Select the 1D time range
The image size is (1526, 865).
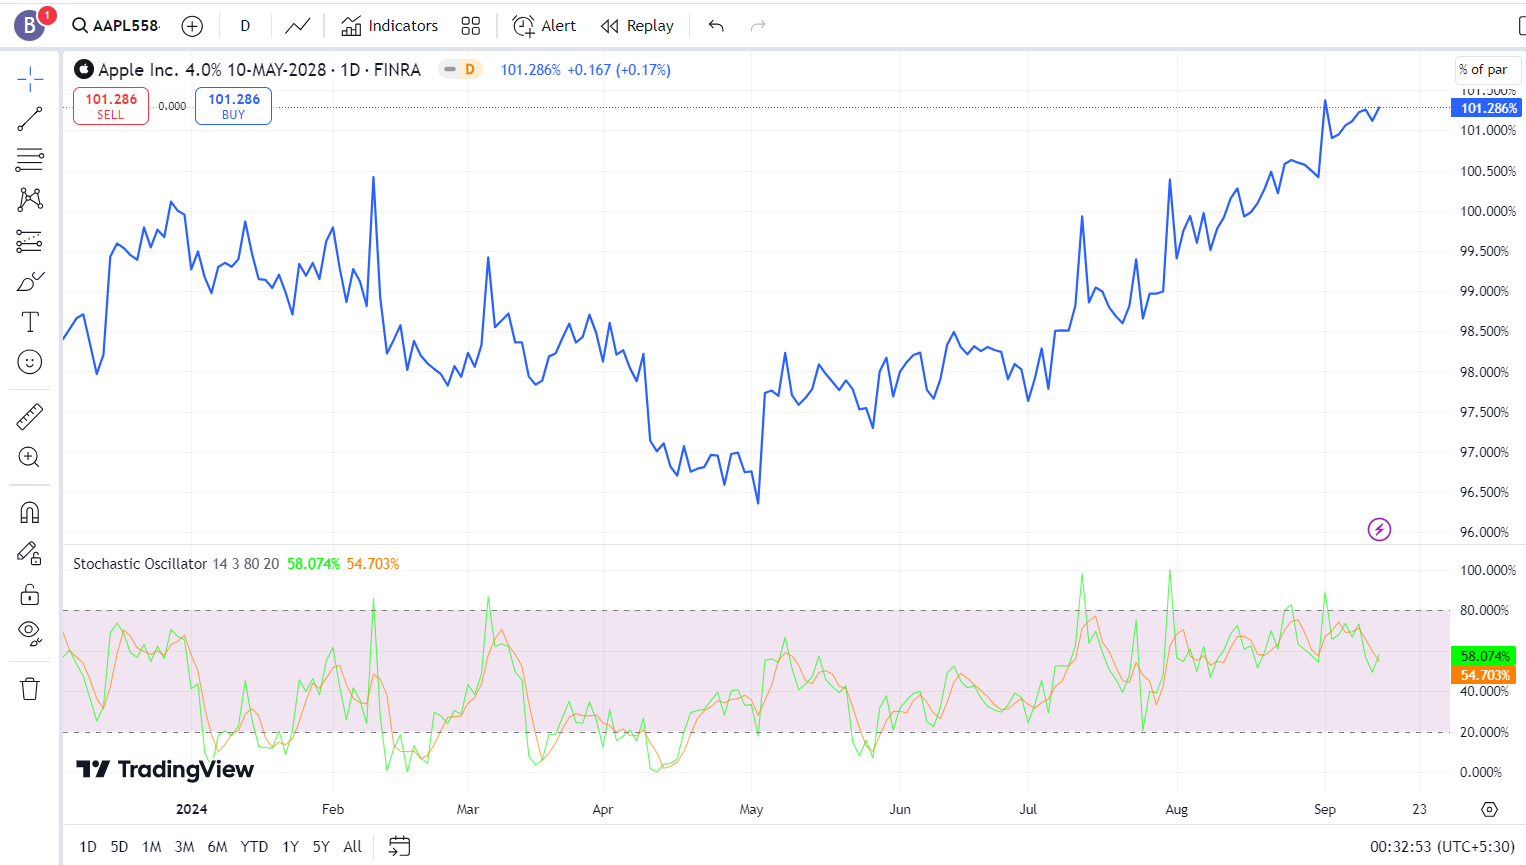(88, 847)
